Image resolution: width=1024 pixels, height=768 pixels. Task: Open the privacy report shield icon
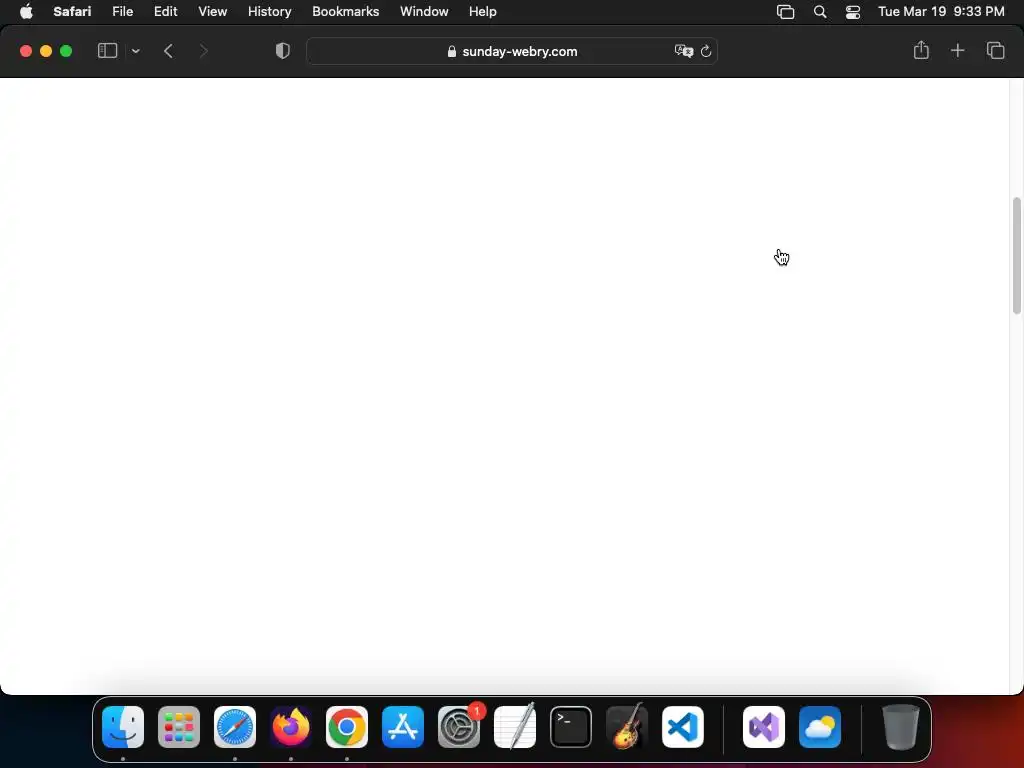[282, 51]
